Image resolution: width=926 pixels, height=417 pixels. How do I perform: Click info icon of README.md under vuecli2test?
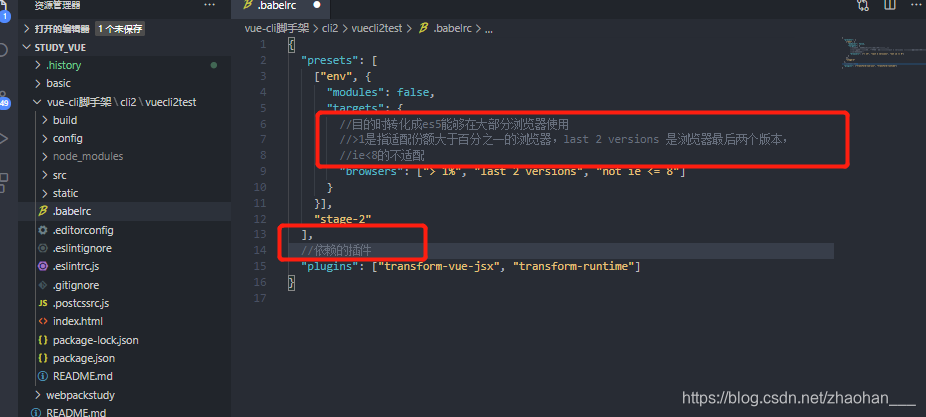tap(43, 376)
